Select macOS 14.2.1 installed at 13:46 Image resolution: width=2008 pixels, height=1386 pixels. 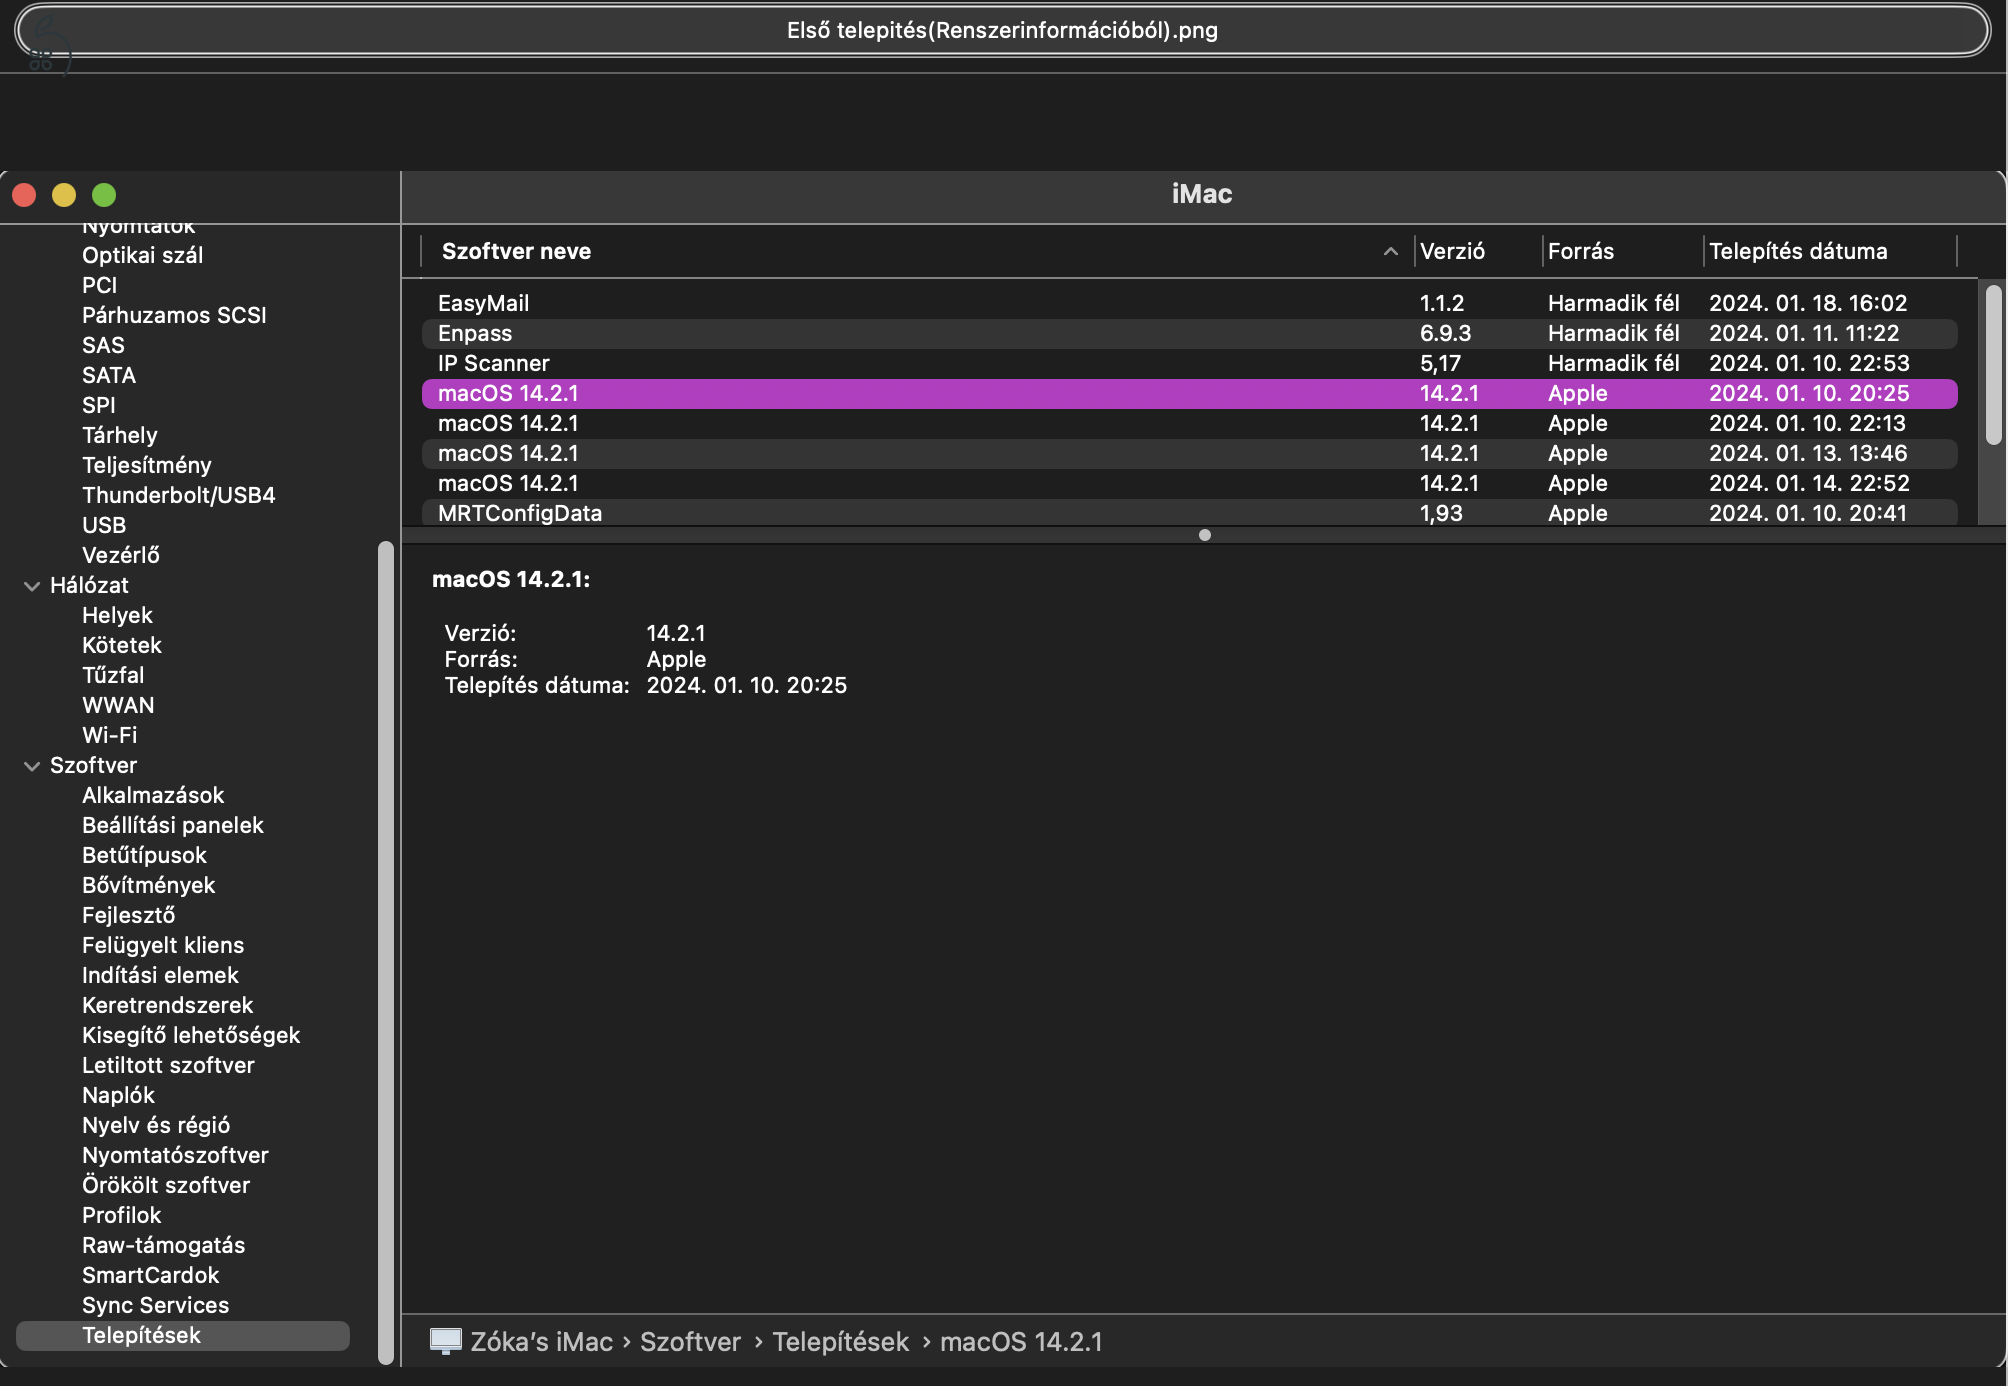[x=1190, y=454]
